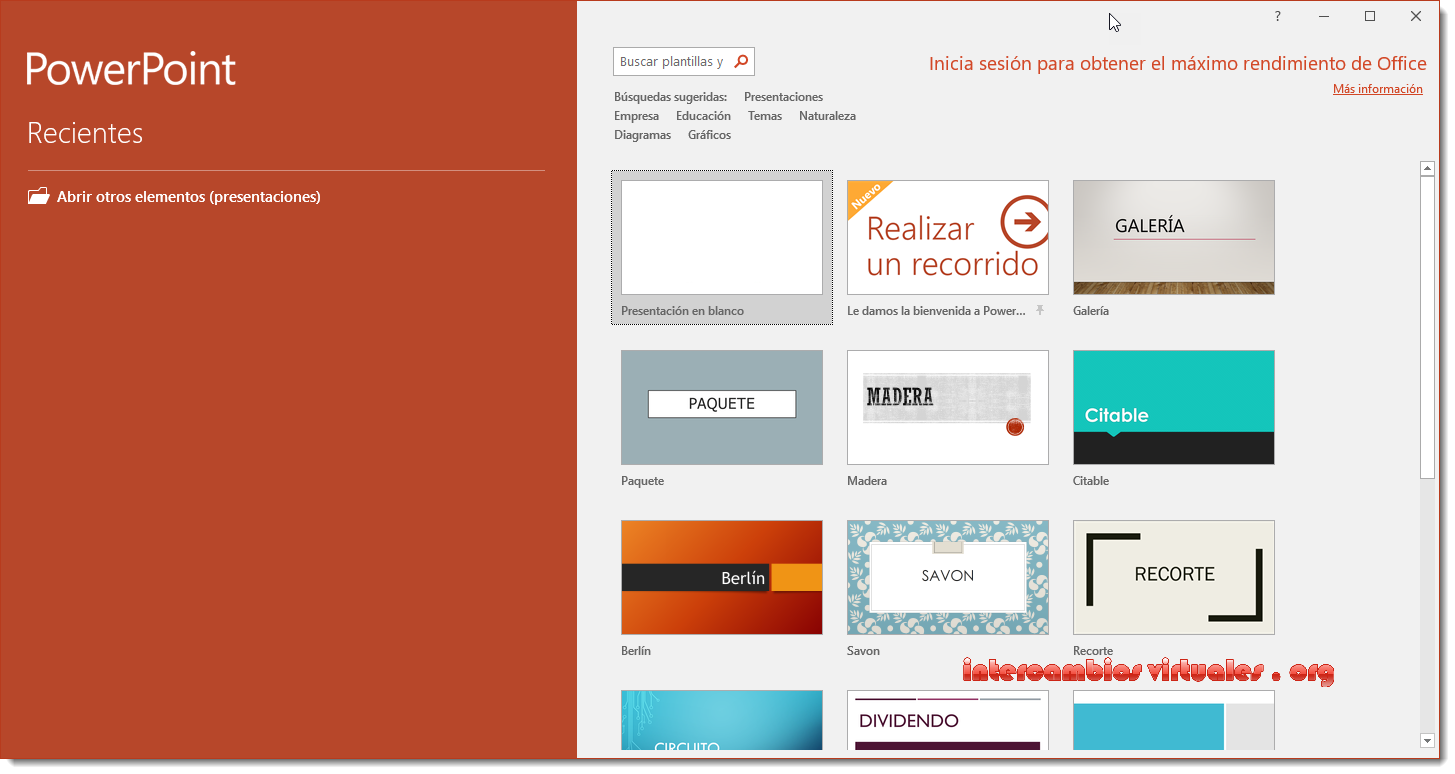Maximize the PowerPoint window
The image size is (1455, 774).
[1370, 16]
